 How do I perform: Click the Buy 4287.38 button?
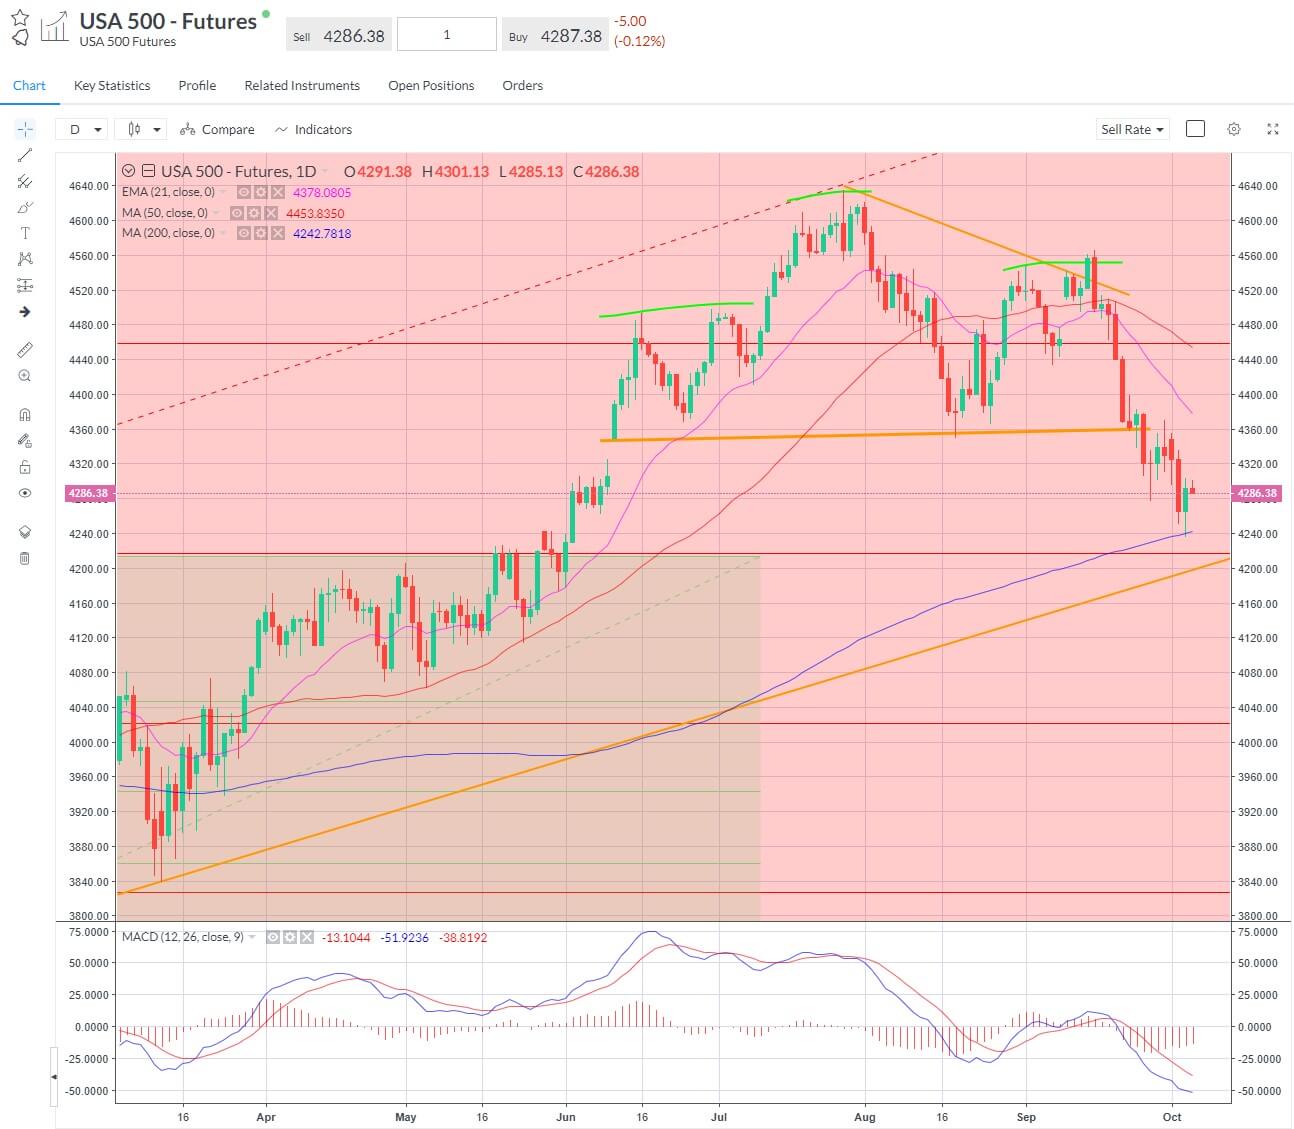click(555, 35)
